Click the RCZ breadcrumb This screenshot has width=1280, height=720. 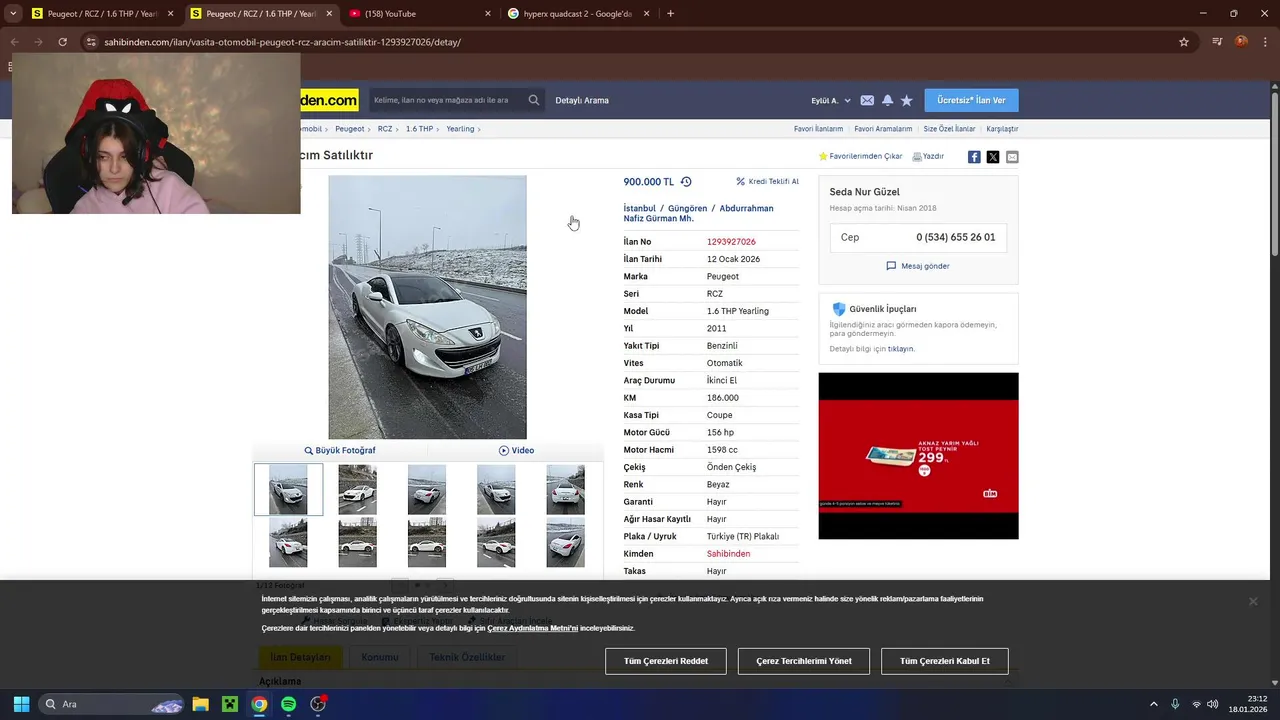pyautogui.click(x=385, y=129)
